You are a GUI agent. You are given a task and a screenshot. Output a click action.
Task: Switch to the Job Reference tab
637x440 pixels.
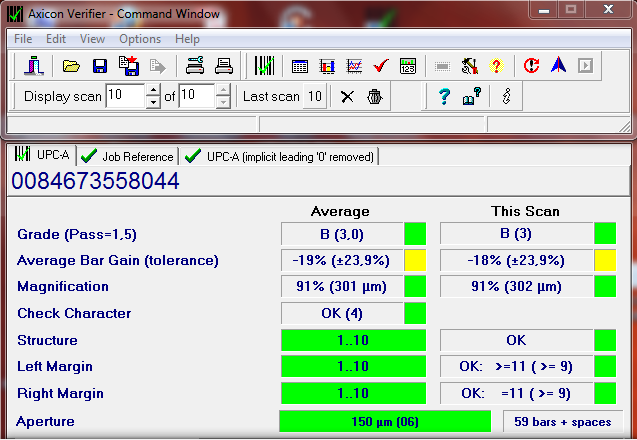click(x=128, y=156)
